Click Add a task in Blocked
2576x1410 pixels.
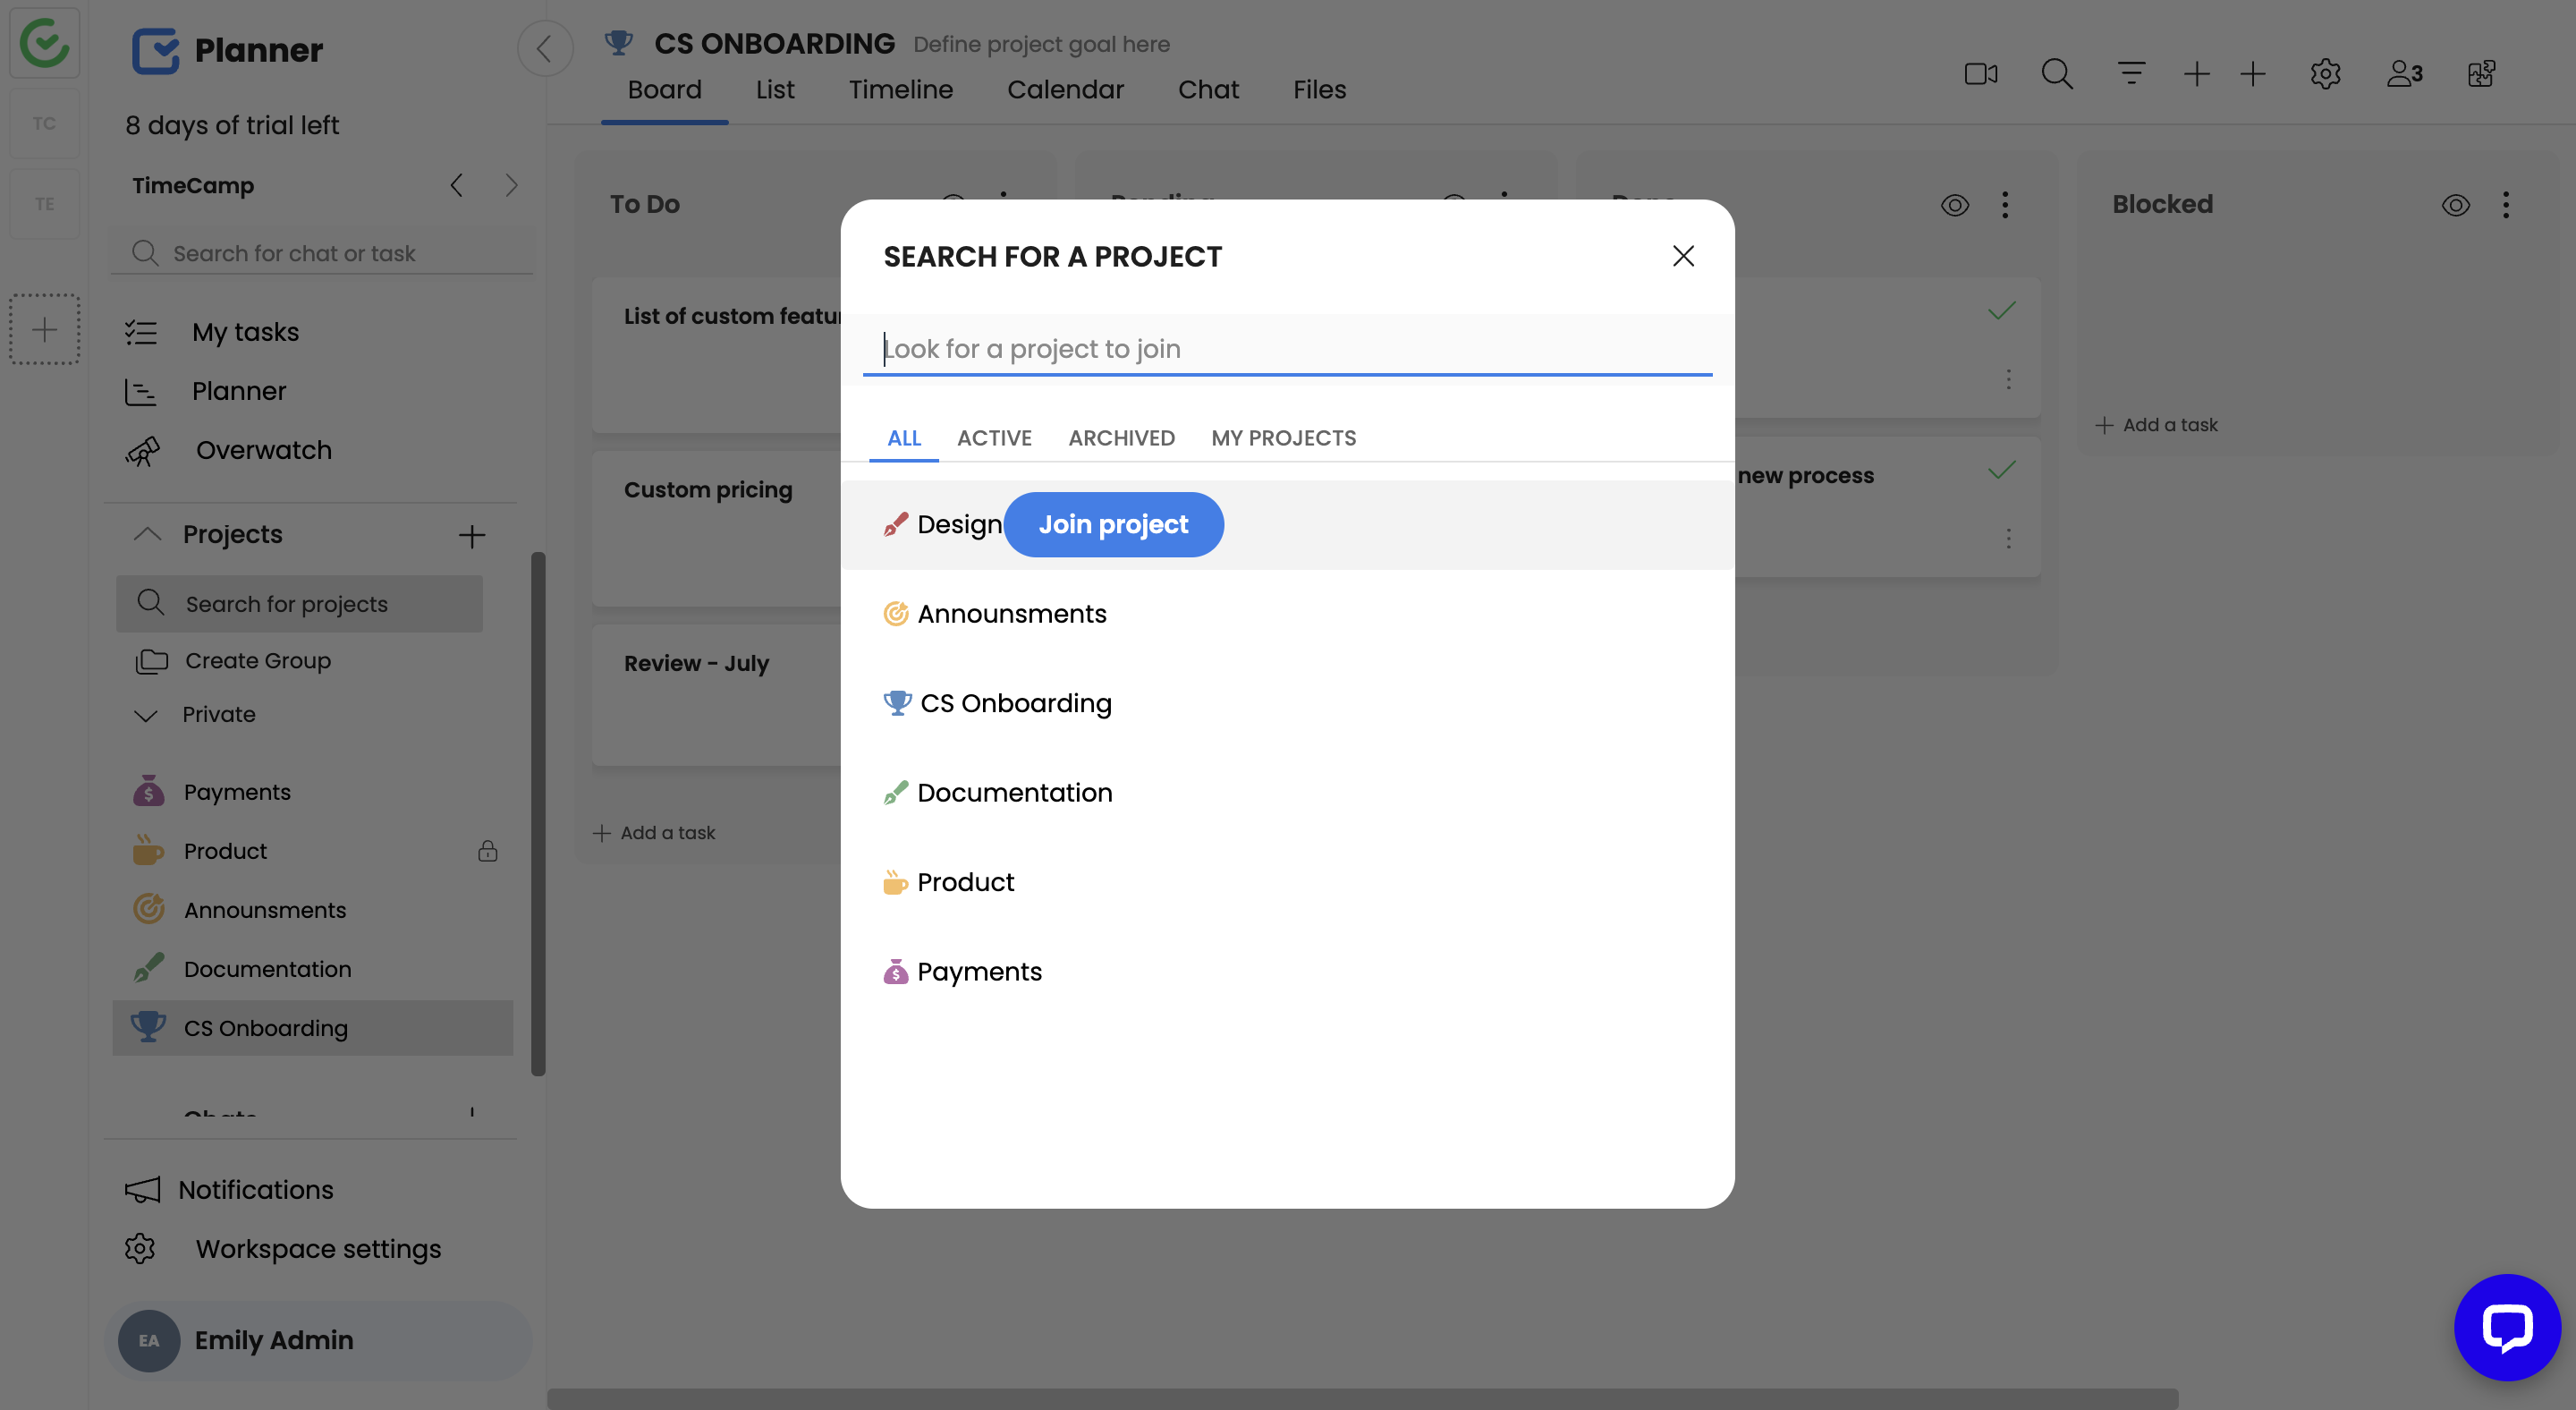2157,425
